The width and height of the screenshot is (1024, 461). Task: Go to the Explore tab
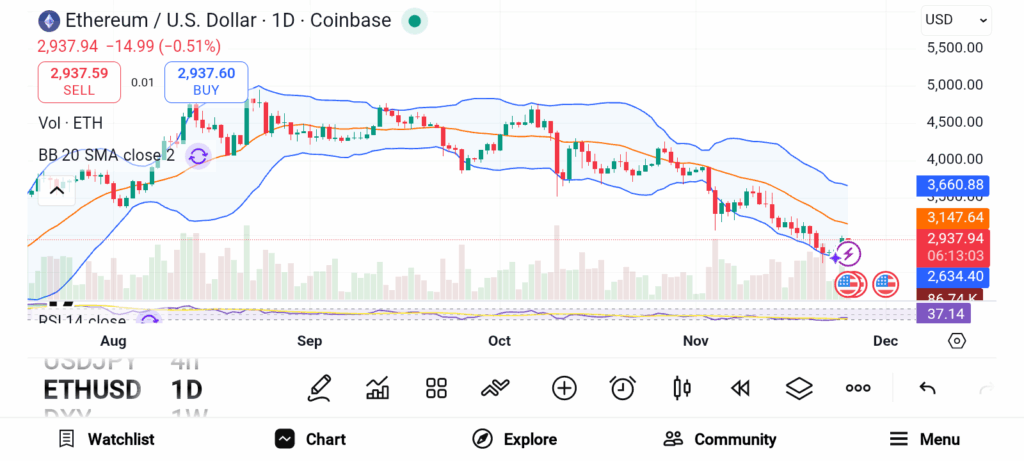pyautogui.click(x=515, y=439)
